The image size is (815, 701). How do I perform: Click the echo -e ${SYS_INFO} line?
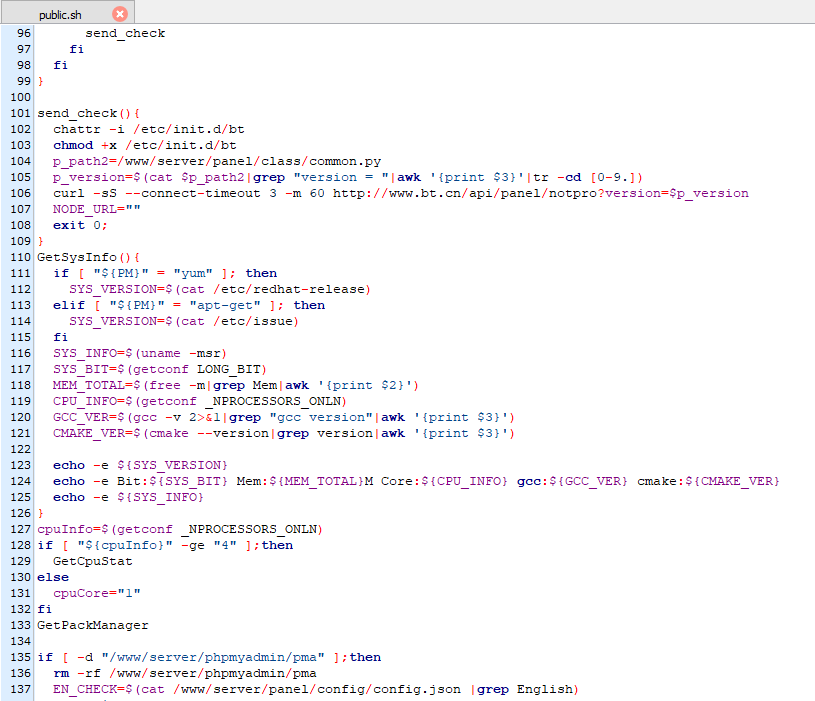(128, 497)
